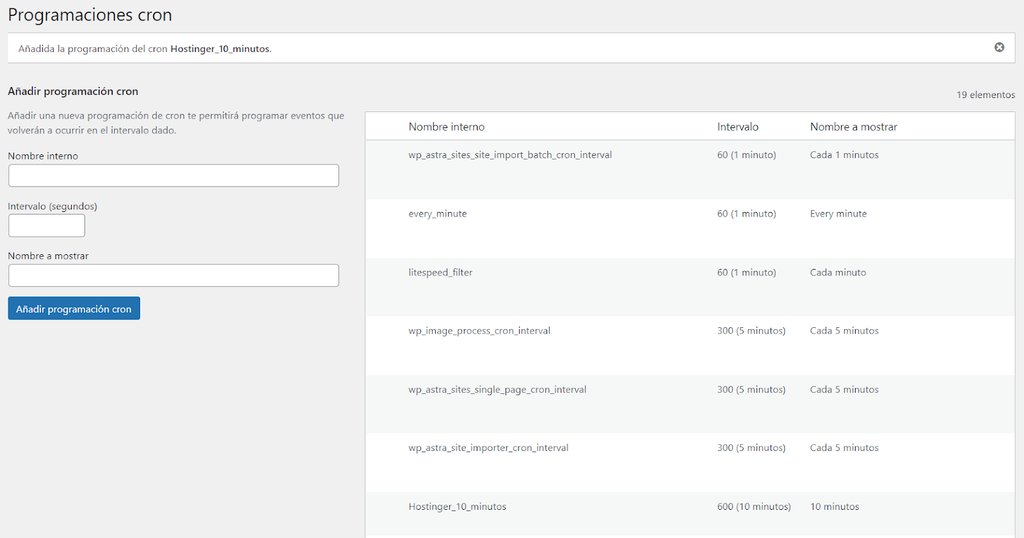Click the Nombre a mostrar column header
1024x538 pixels.
[x=853, y=127]
